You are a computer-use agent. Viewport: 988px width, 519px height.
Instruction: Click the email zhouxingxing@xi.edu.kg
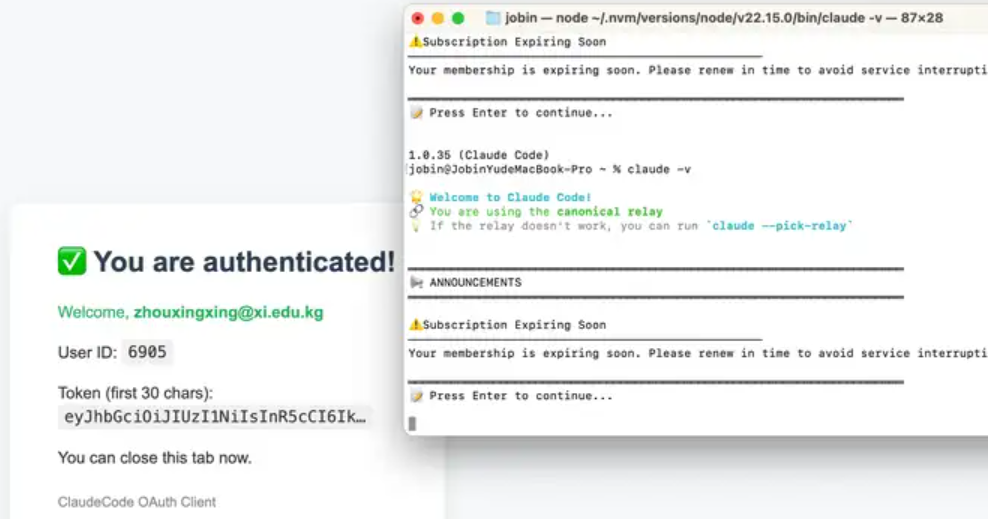pyautogui.click(x=228, y=312)
